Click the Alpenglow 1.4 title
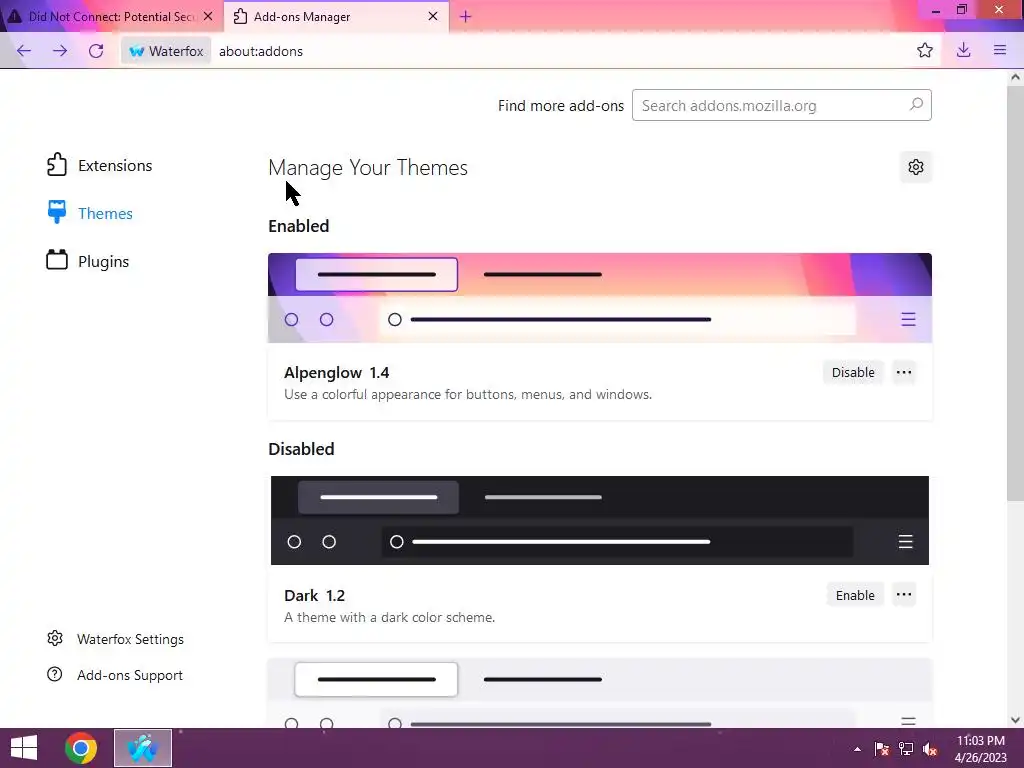This screenshot has height=768, width=1024. point(336,372)
